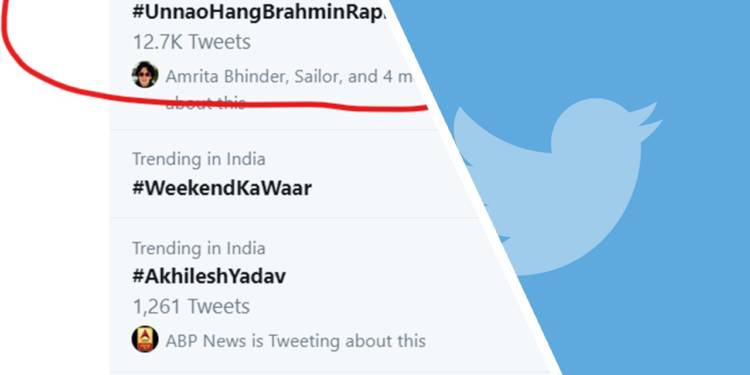
Task: Open the #WeekendKaWaar trending hashtag
Action: pos(221,188)
